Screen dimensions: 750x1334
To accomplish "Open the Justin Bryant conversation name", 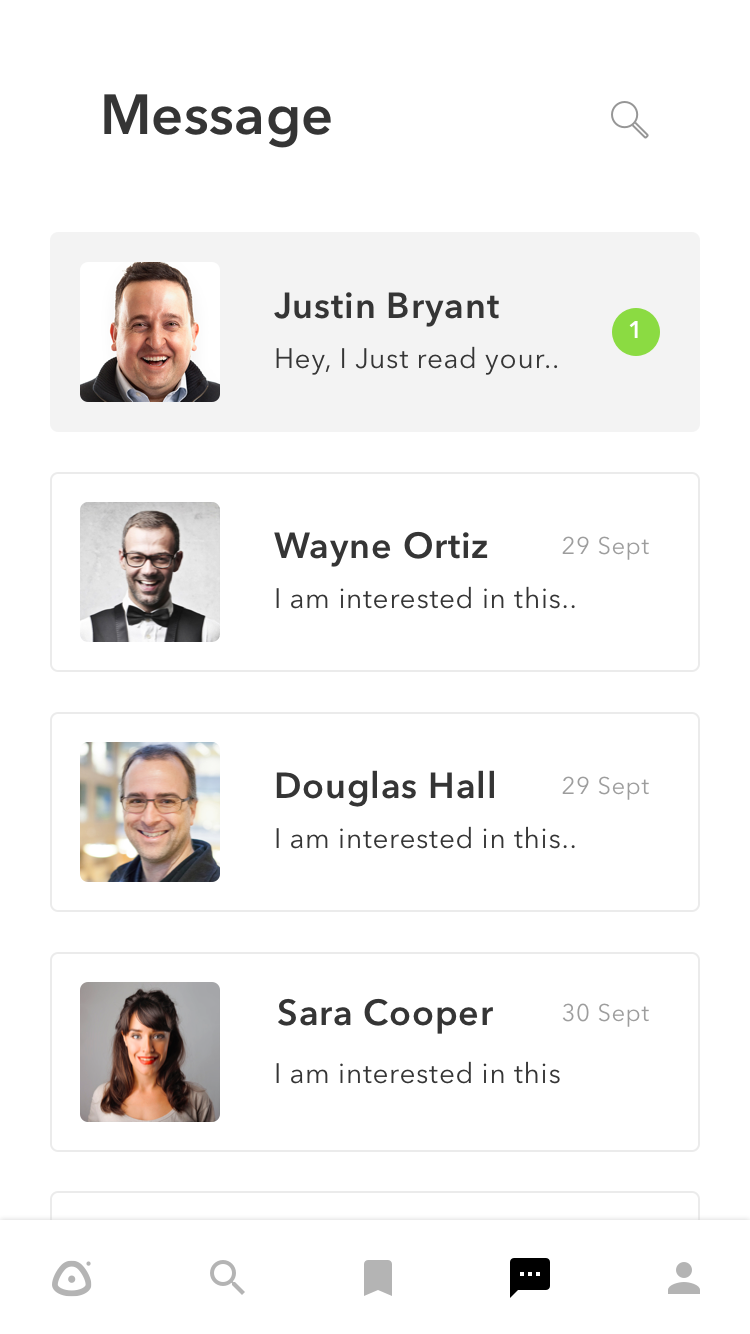I will point(387,307).
